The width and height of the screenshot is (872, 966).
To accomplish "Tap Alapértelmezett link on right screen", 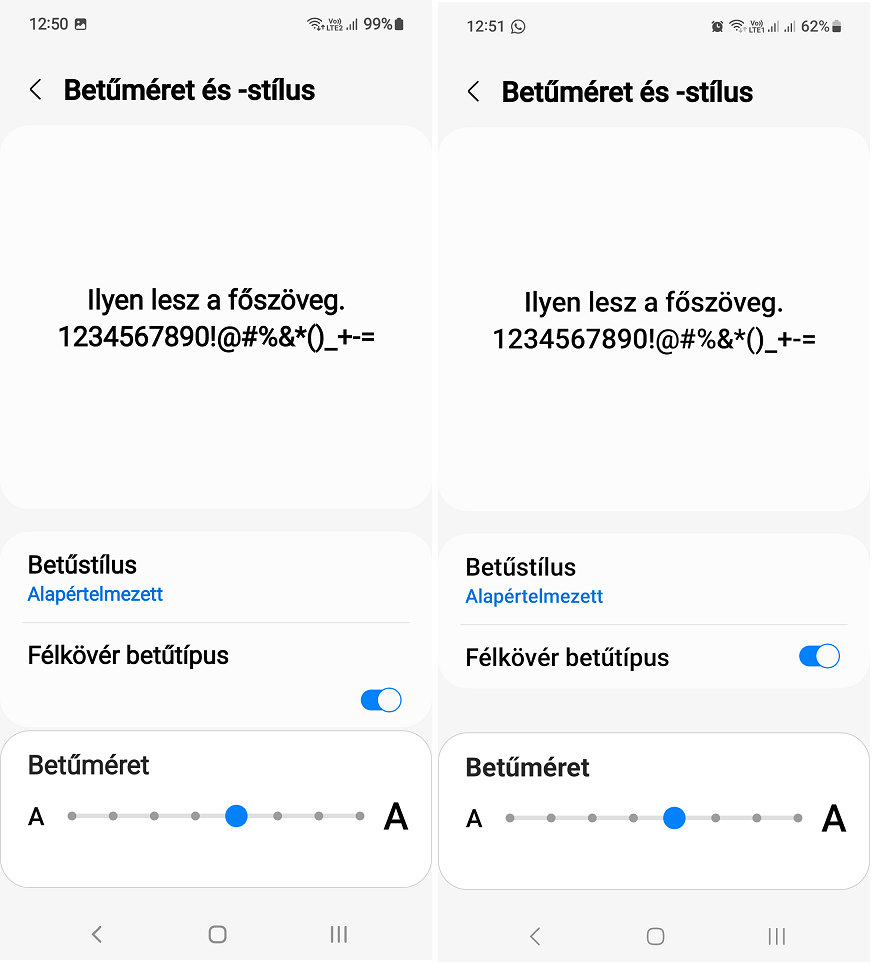I will coord(534,597).
